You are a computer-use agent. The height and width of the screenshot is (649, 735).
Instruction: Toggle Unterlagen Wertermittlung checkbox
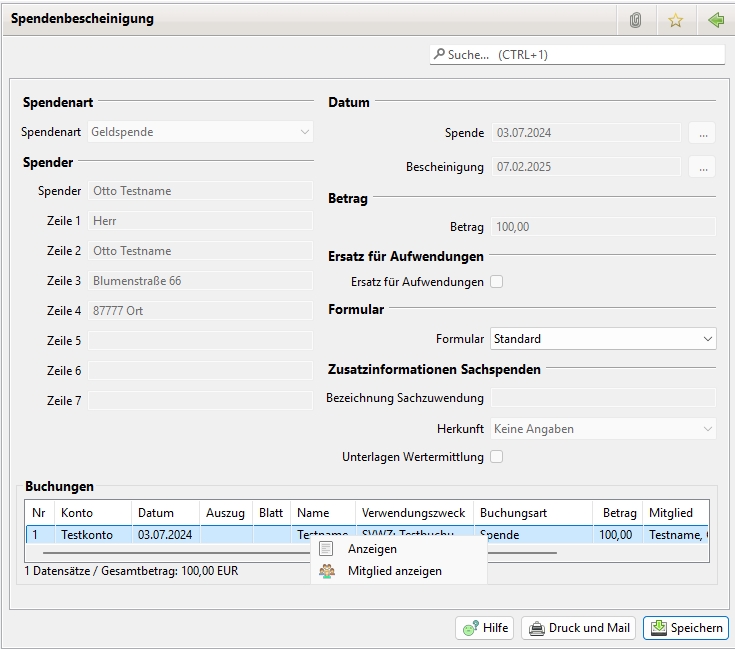[497, 457]
